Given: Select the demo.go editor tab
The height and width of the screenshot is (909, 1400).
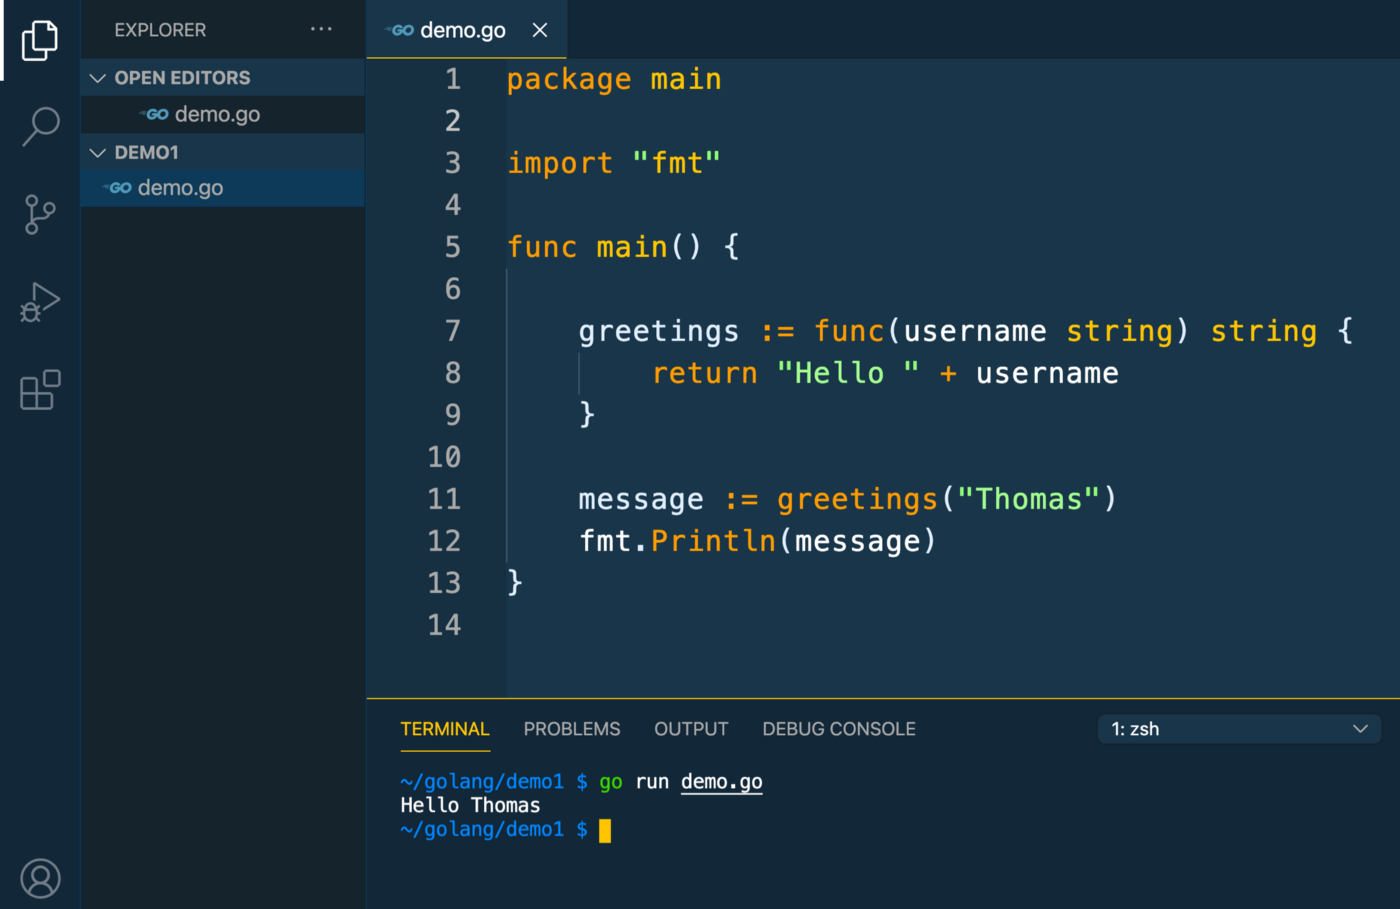Looking at the screenshot, I should click(x=467, y=30).
